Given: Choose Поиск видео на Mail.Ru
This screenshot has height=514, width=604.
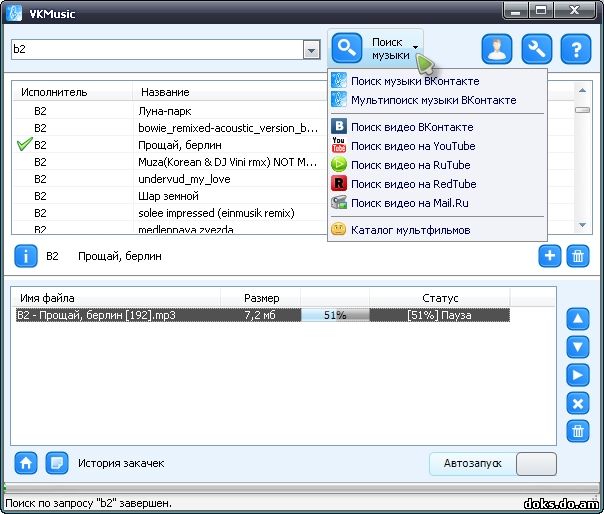Looking at the screenshot, I should [x=437, y=203].
